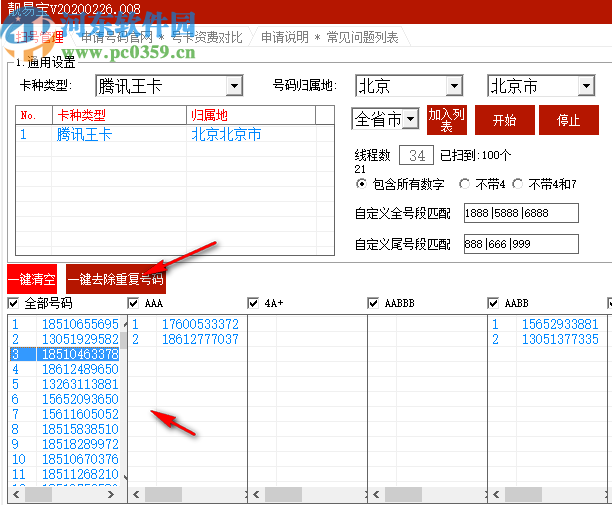Click the 加入列表 button

point(447,120)
